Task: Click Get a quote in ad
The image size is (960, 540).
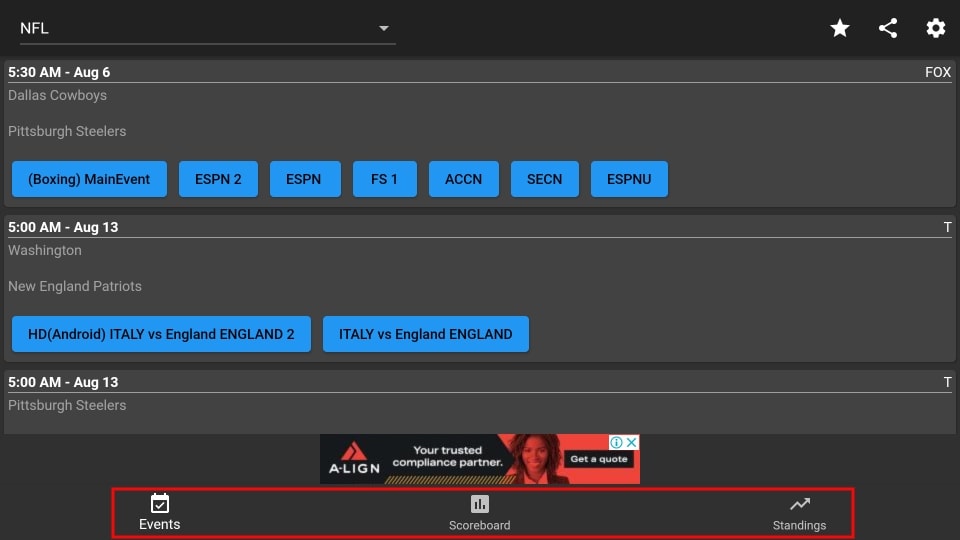Action: click(599, 459)
